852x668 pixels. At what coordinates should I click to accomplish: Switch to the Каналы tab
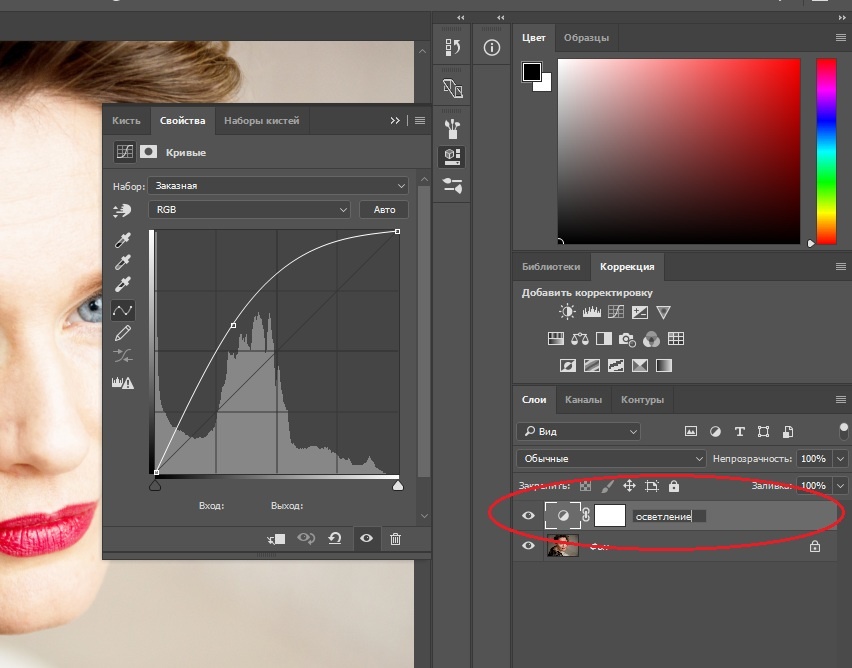click(584, 399)
